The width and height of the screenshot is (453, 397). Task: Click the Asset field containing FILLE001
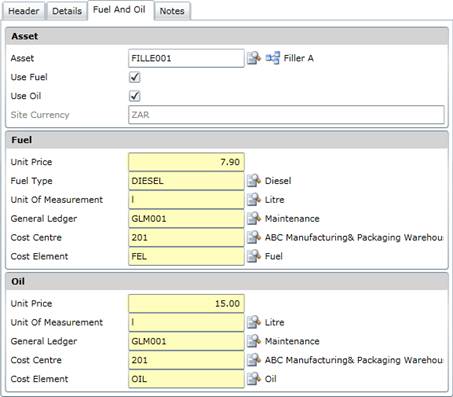point(186,58)
